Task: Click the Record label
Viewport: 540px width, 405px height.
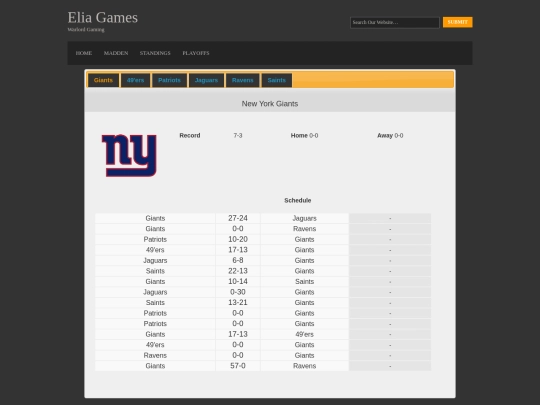Action: coord(190,135)
